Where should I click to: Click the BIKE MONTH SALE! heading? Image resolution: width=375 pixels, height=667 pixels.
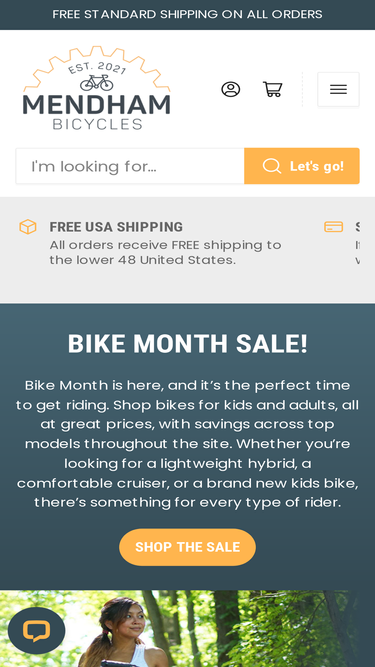point(188,344)
